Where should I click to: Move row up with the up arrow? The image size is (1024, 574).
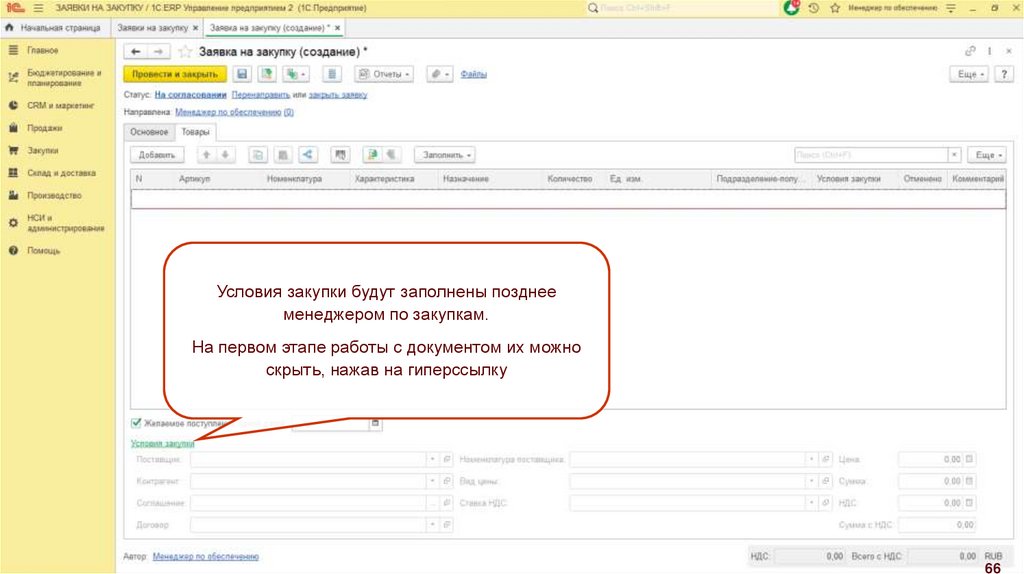tap(206, 155)
